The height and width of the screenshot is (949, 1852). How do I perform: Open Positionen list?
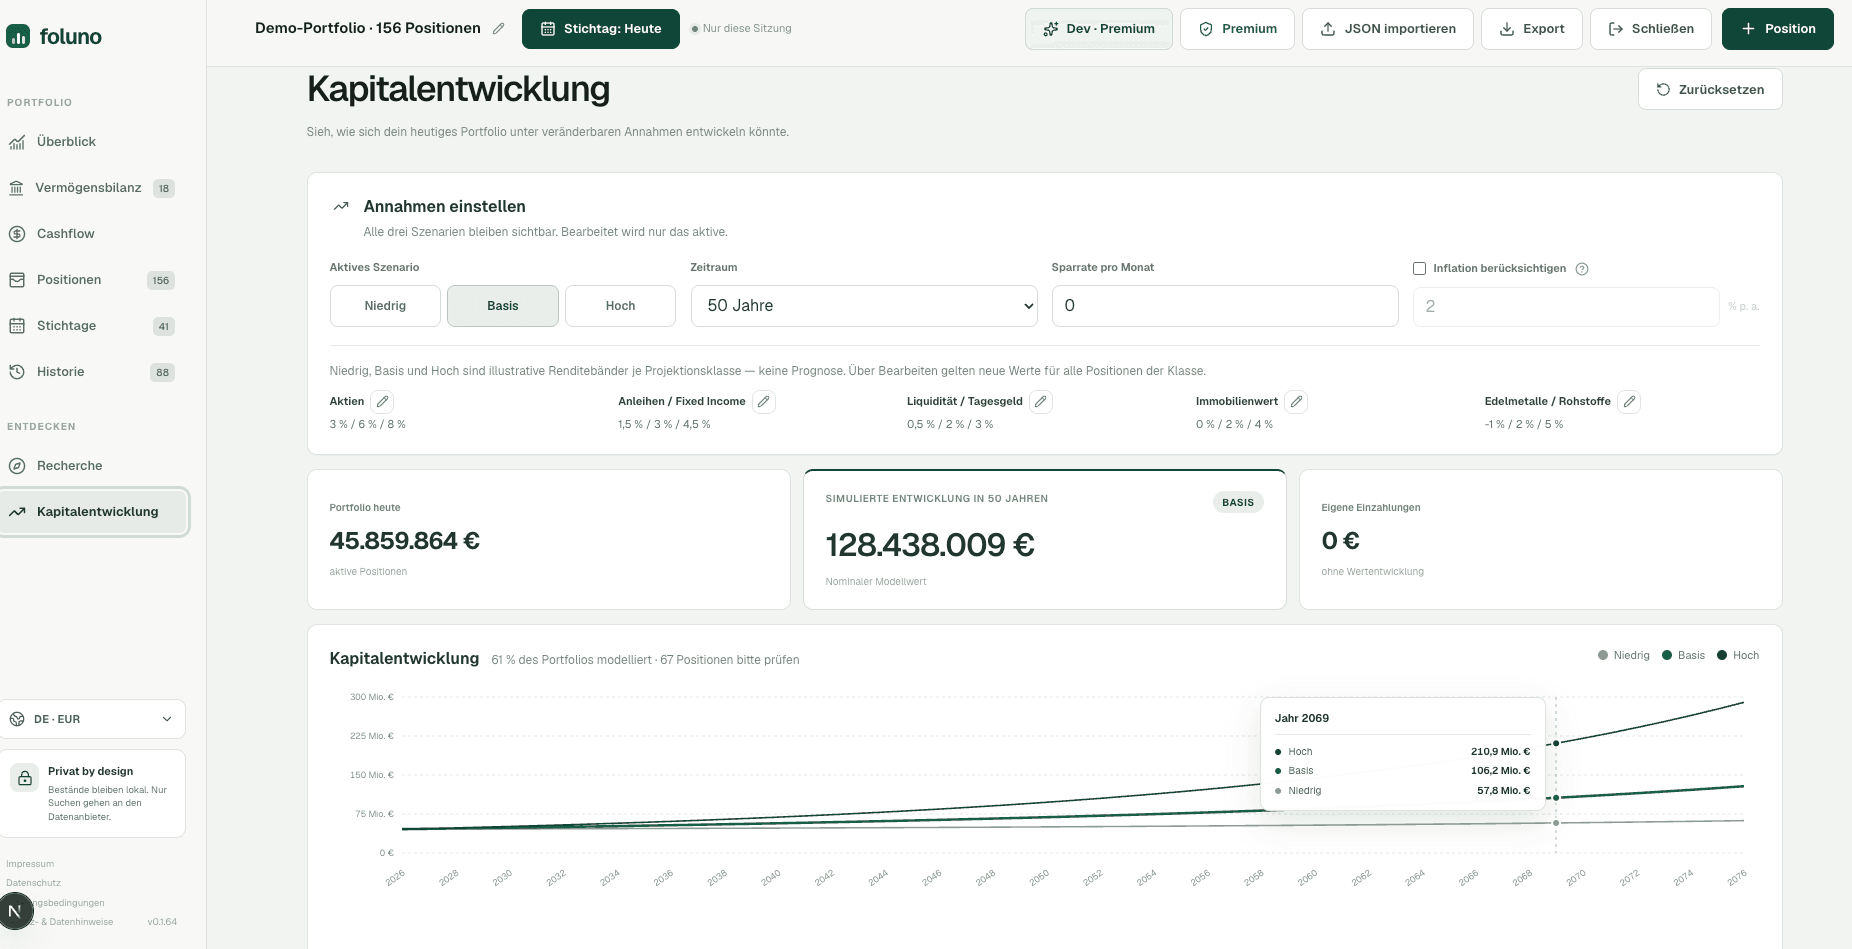[94, 280]
